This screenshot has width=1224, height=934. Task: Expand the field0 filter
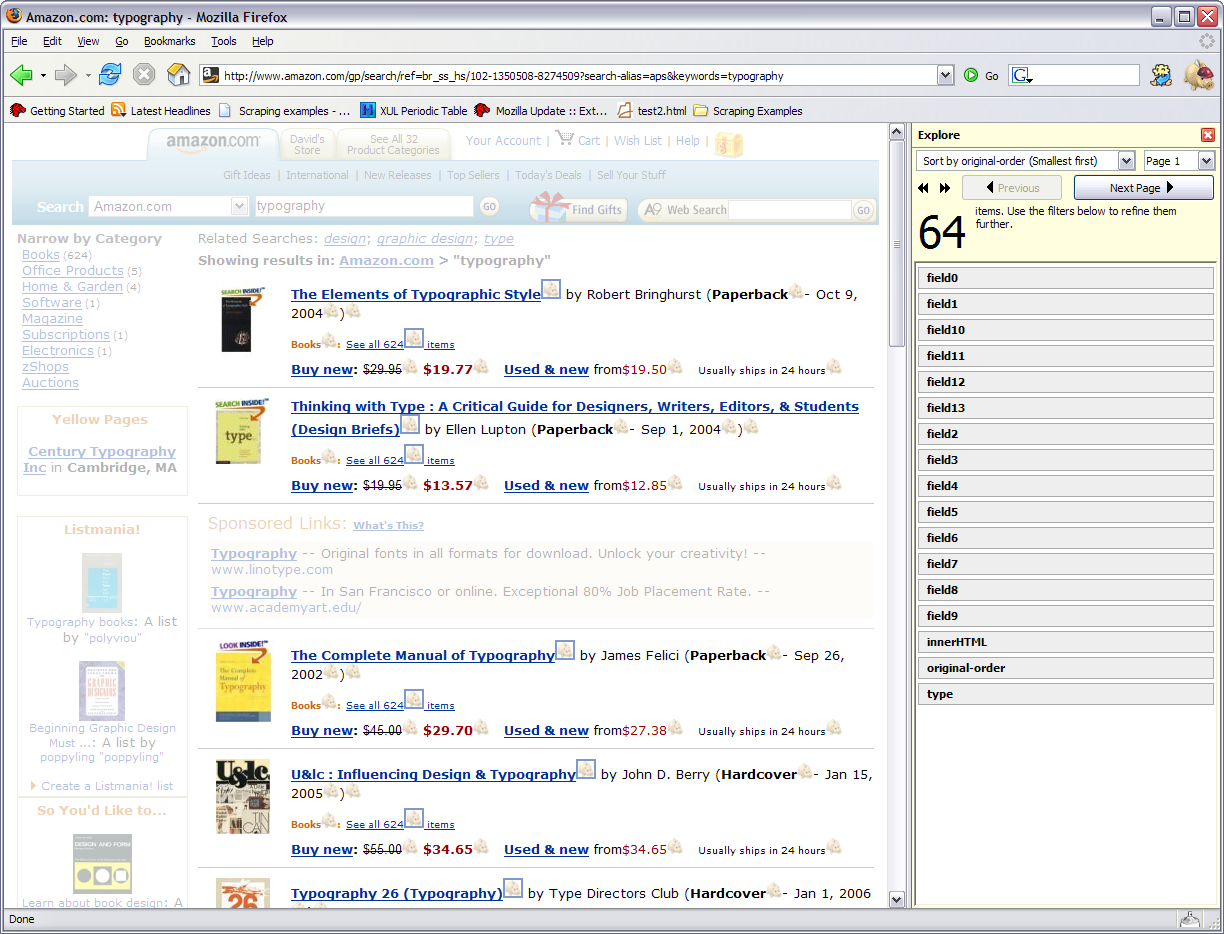[x=1065, y=278]
